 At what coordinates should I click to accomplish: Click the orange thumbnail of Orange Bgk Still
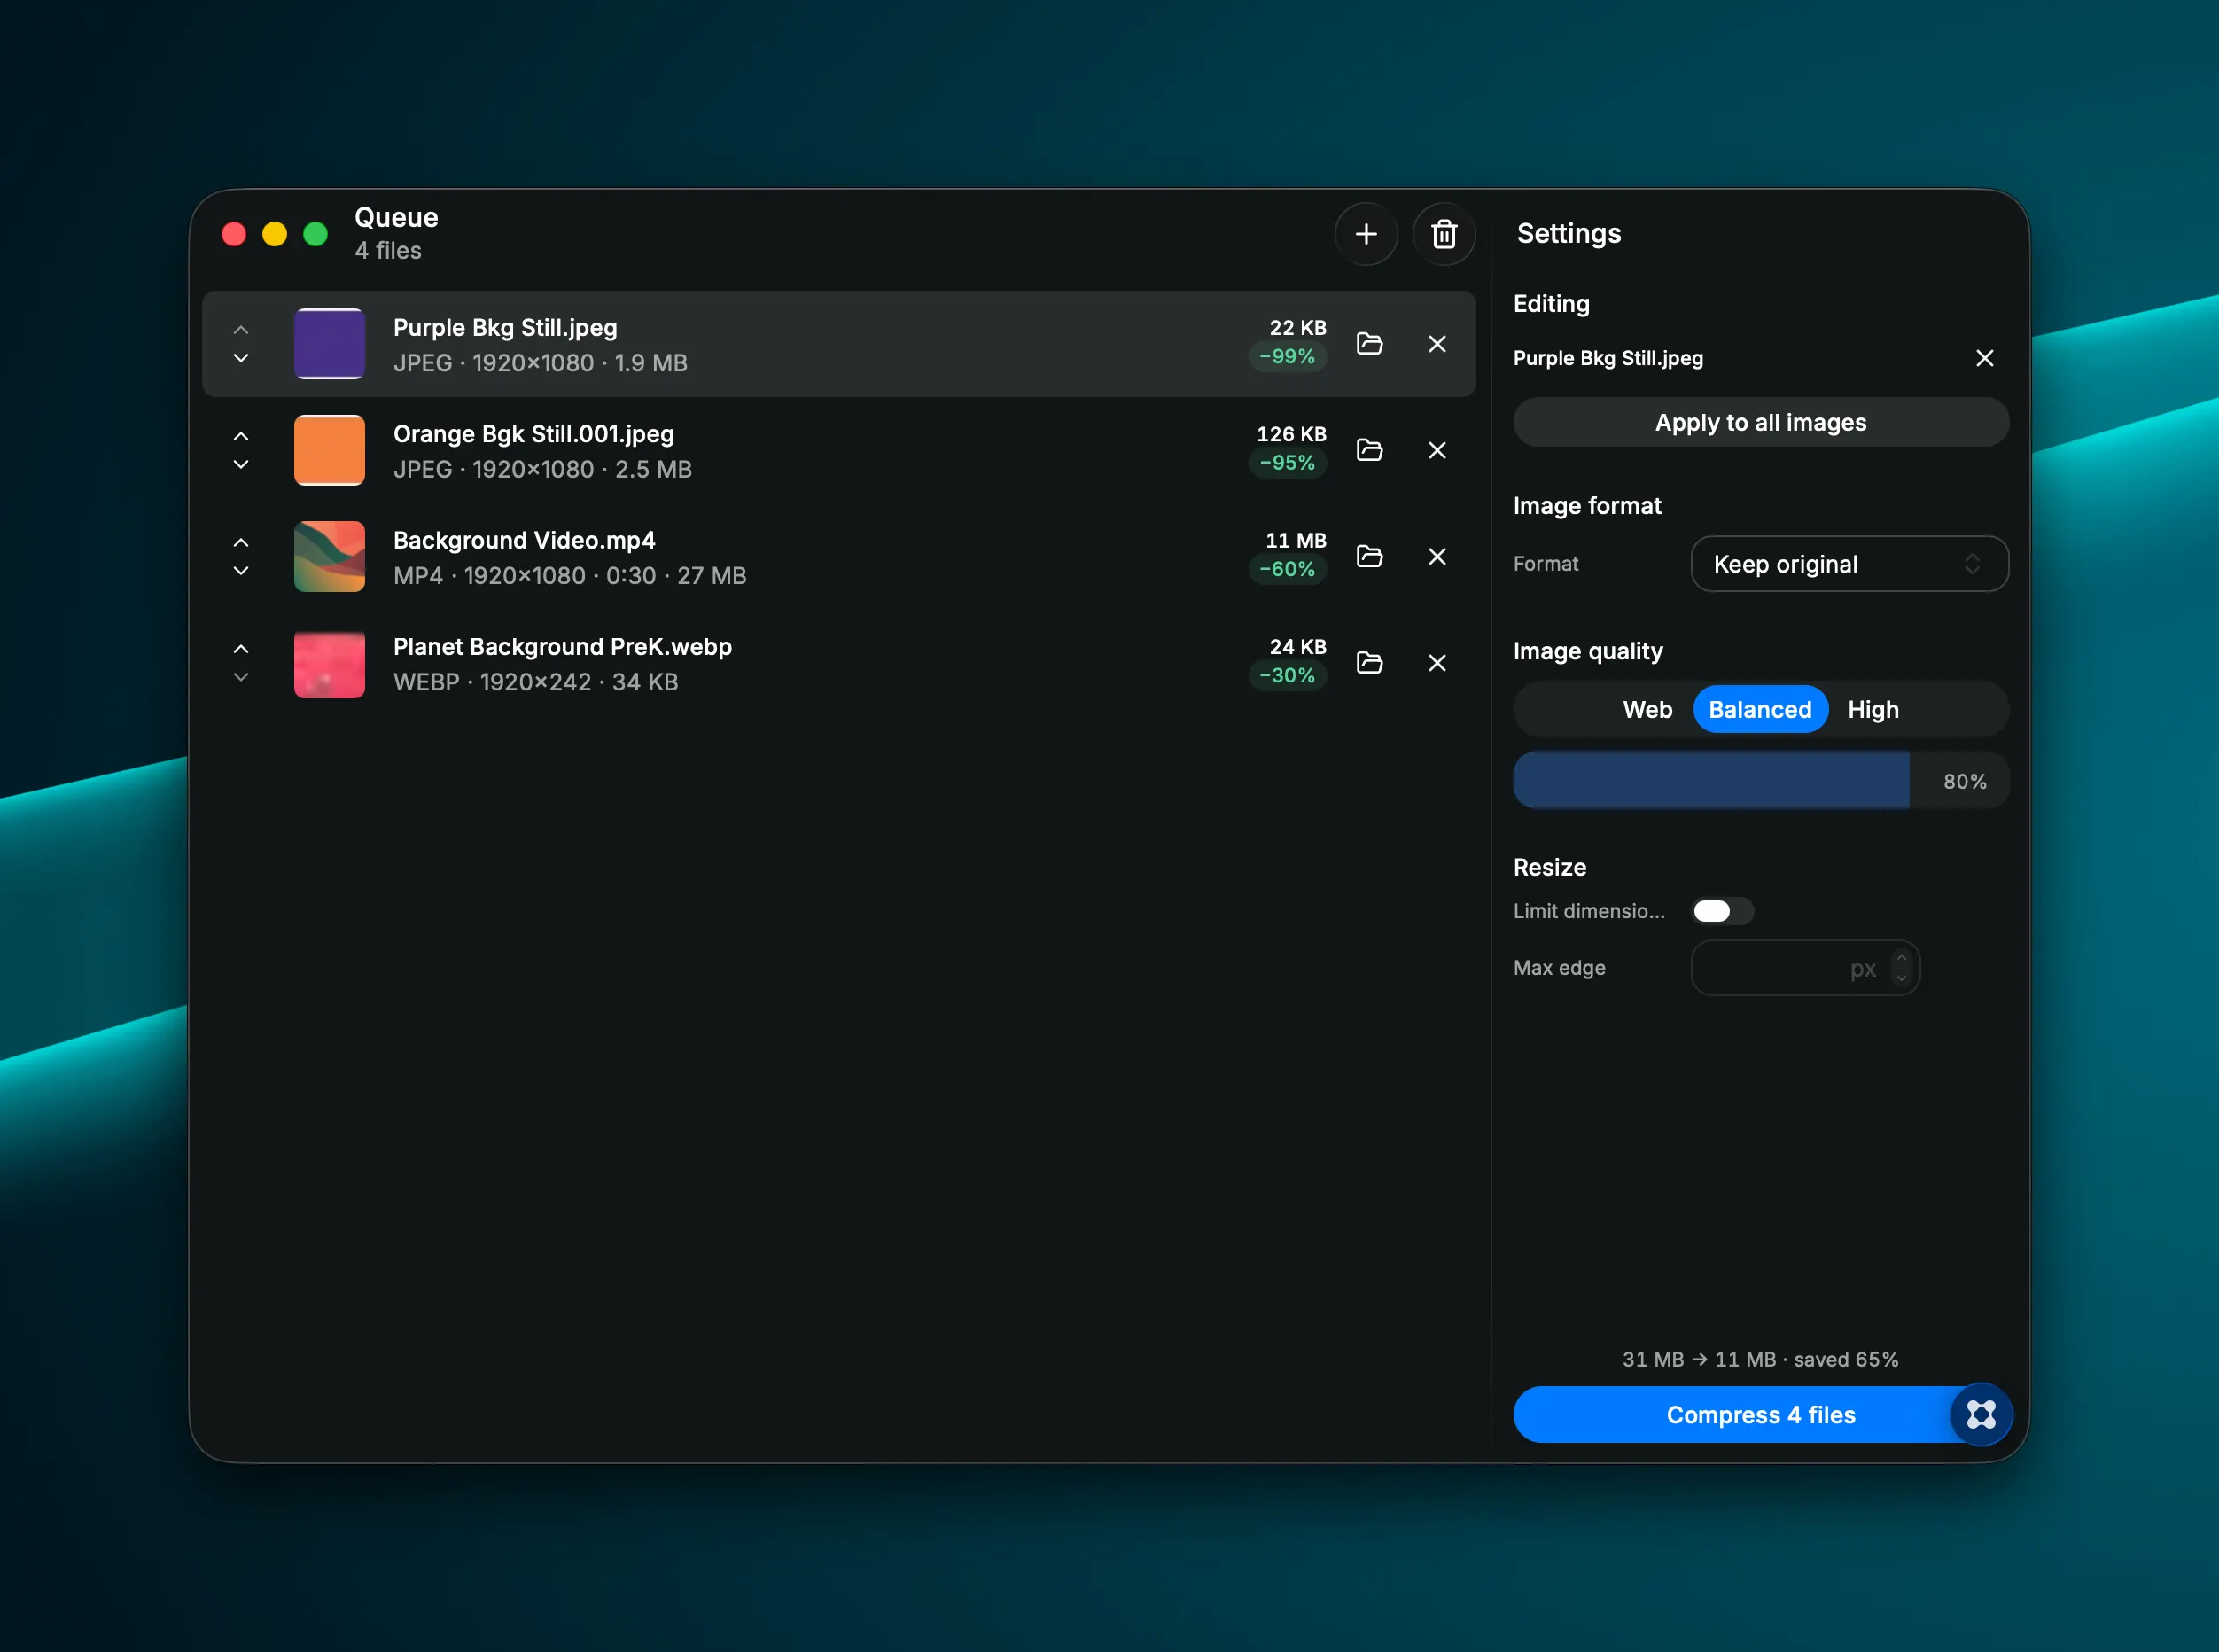329,450
